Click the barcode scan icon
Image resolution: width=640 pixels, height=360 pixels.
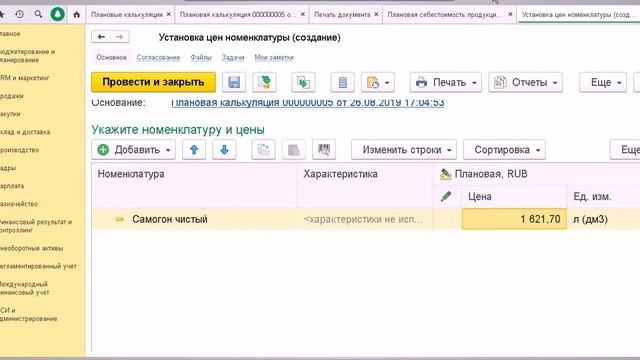[x=324, y=150]
